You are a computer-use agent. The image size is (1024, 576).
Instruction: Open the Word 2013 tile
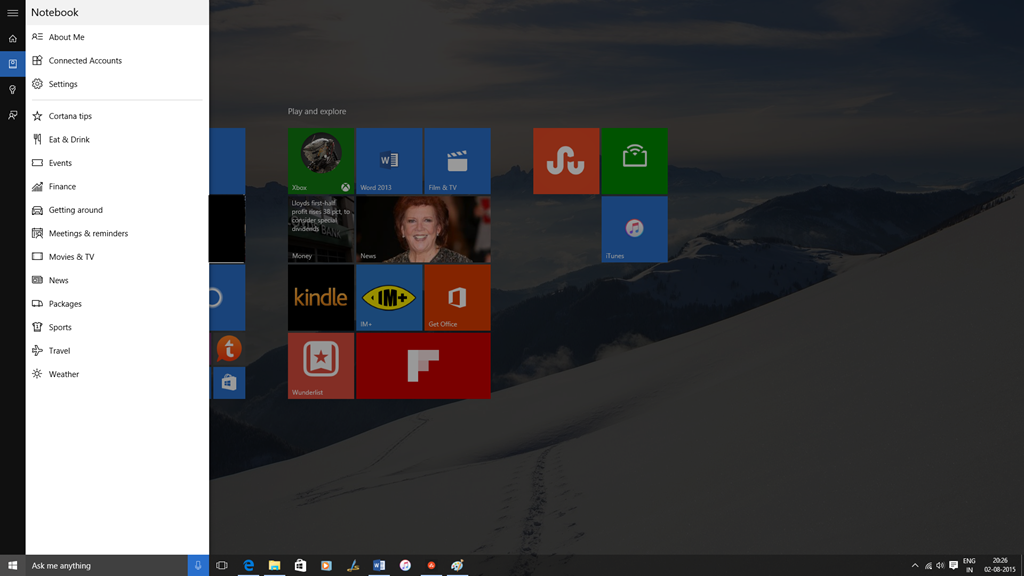[389, 161]
